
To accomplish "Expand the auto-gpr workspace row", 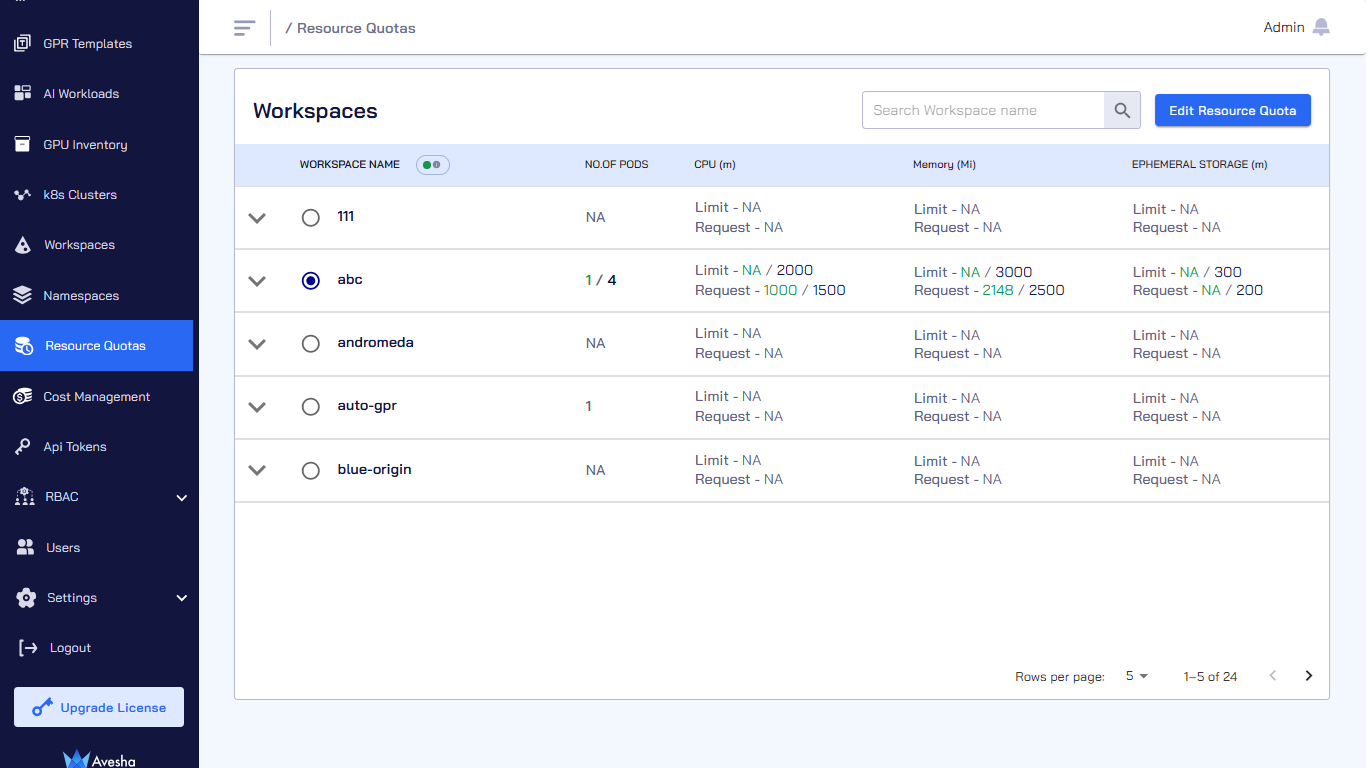I will click(x=257, y=407).
